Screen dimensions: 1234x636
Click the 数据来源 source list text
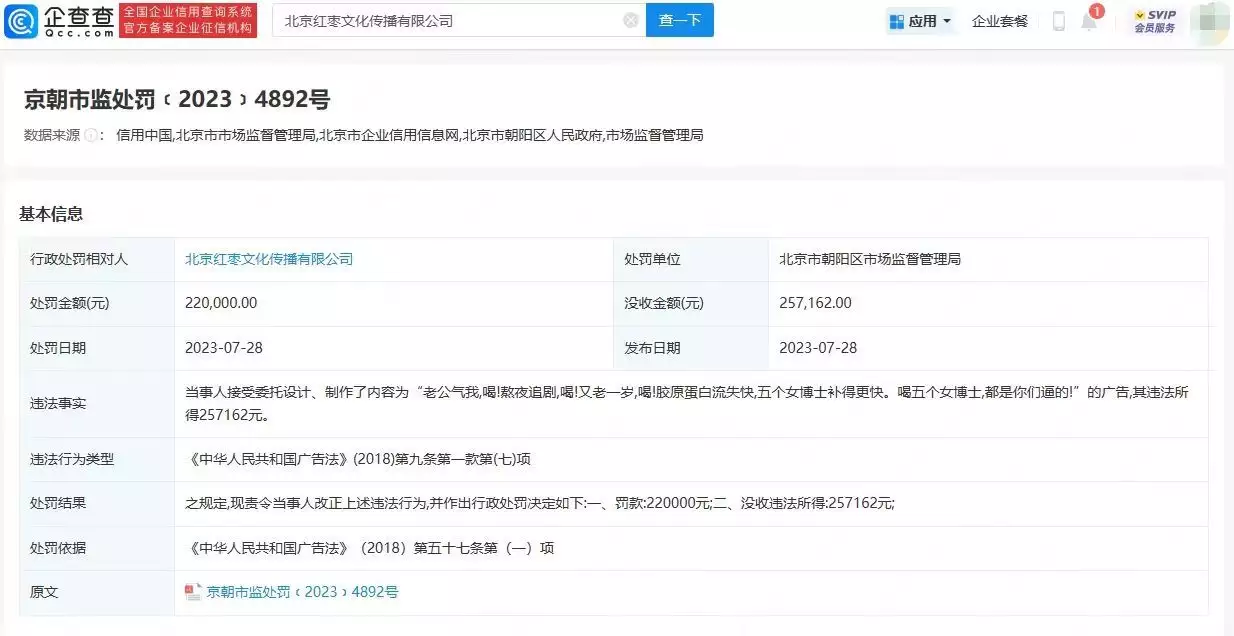click(410, 135)
